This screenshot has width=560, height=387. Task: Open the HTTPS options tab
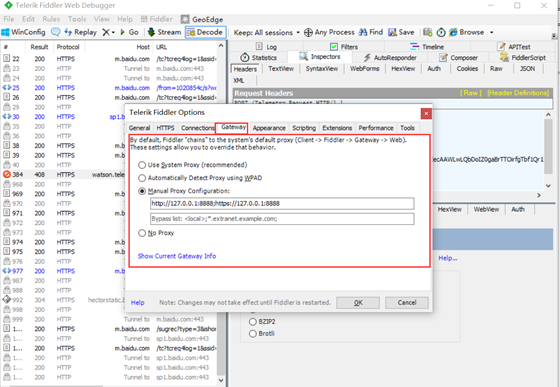point(165,128)
